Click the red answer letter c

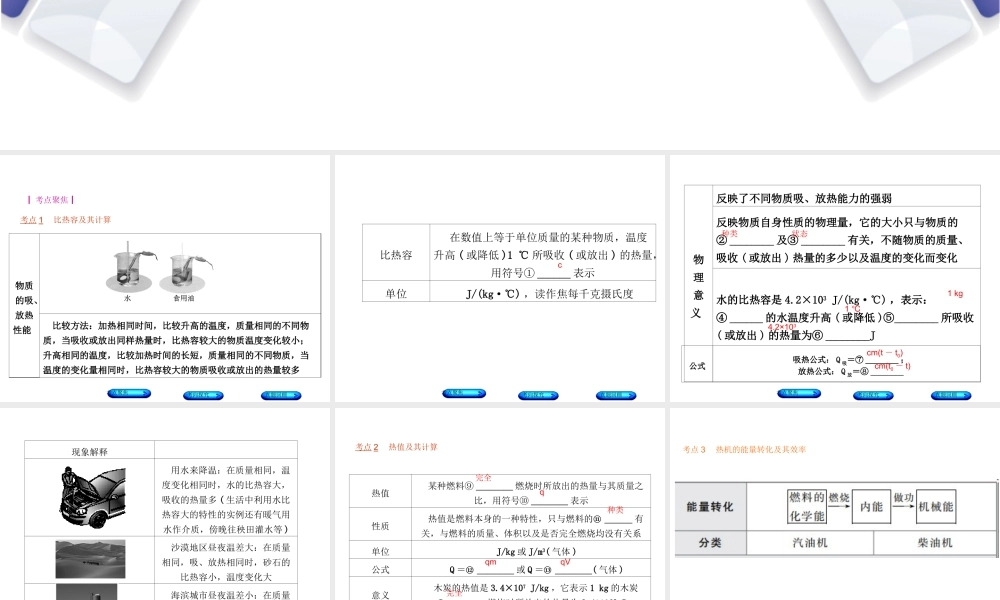(x=560, y=265)
